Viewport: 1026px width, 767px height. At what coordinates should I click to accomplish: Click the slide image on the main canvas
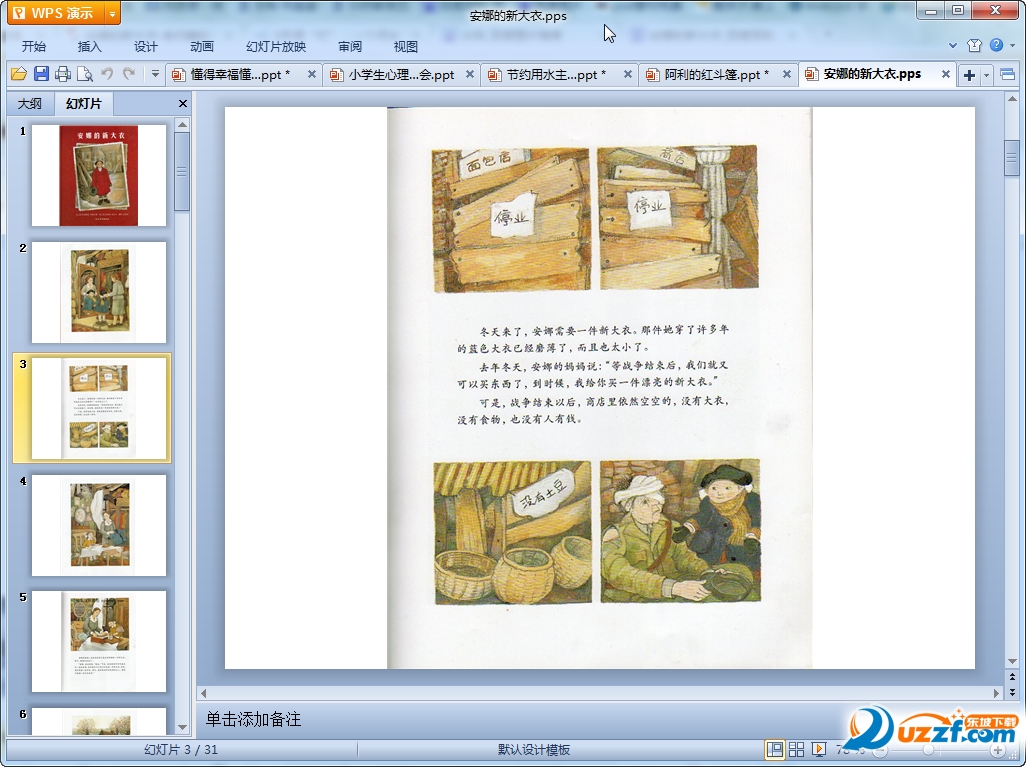click(599, 387)
